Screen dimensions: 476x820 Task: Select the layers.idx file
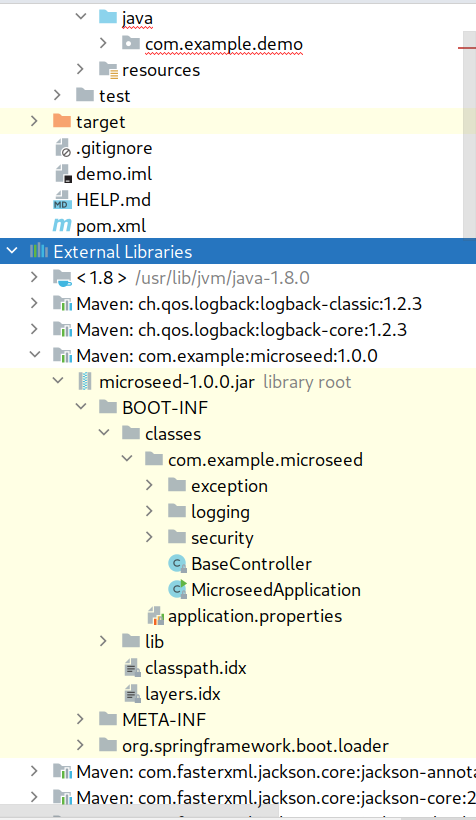(183, 694)
